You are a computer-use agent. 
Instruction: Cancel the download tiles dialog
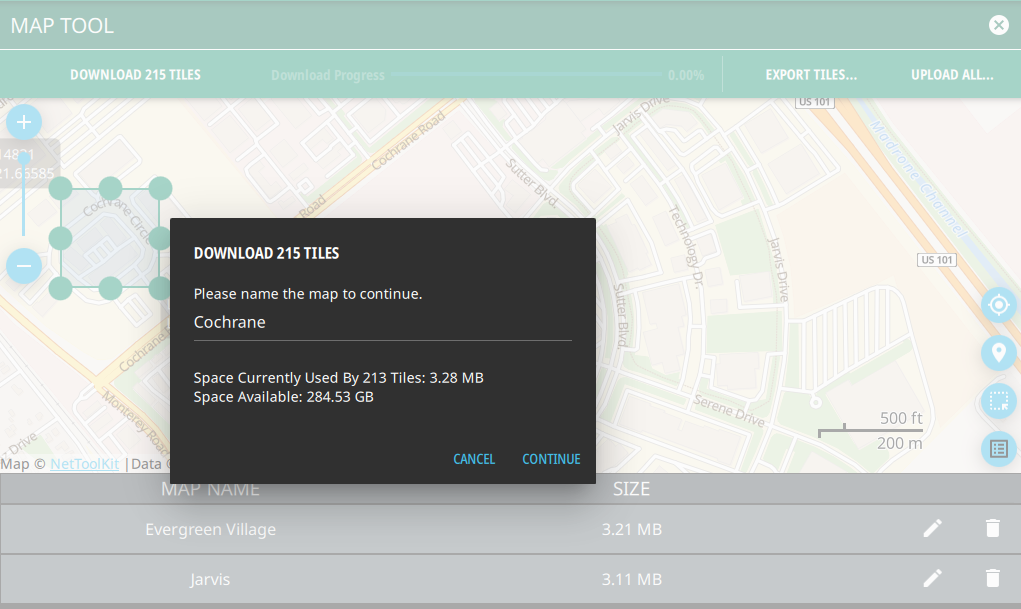(x=474, y=459)
